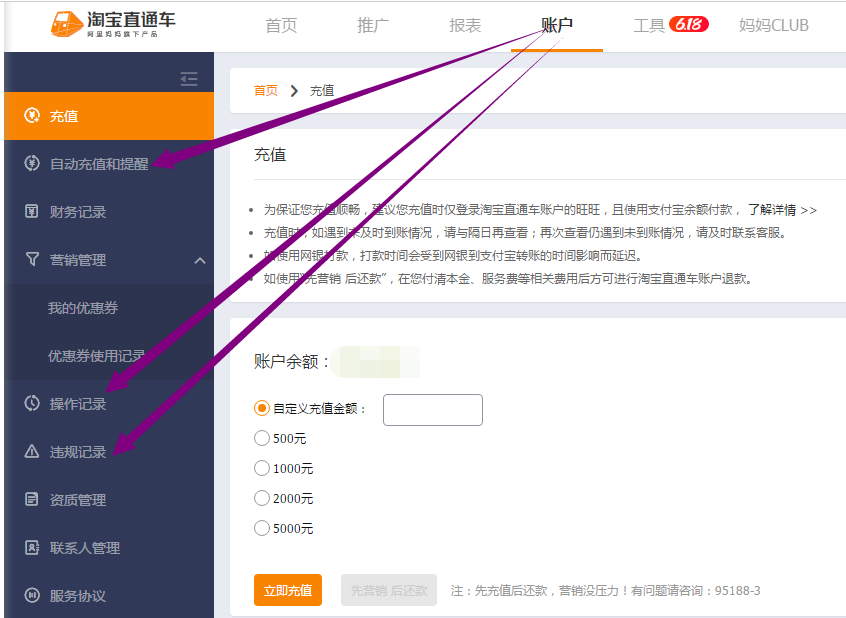This screenshot has width=846, height=618.
Task: Choose the 1000元 recharge amount
Action: (262, 468)
